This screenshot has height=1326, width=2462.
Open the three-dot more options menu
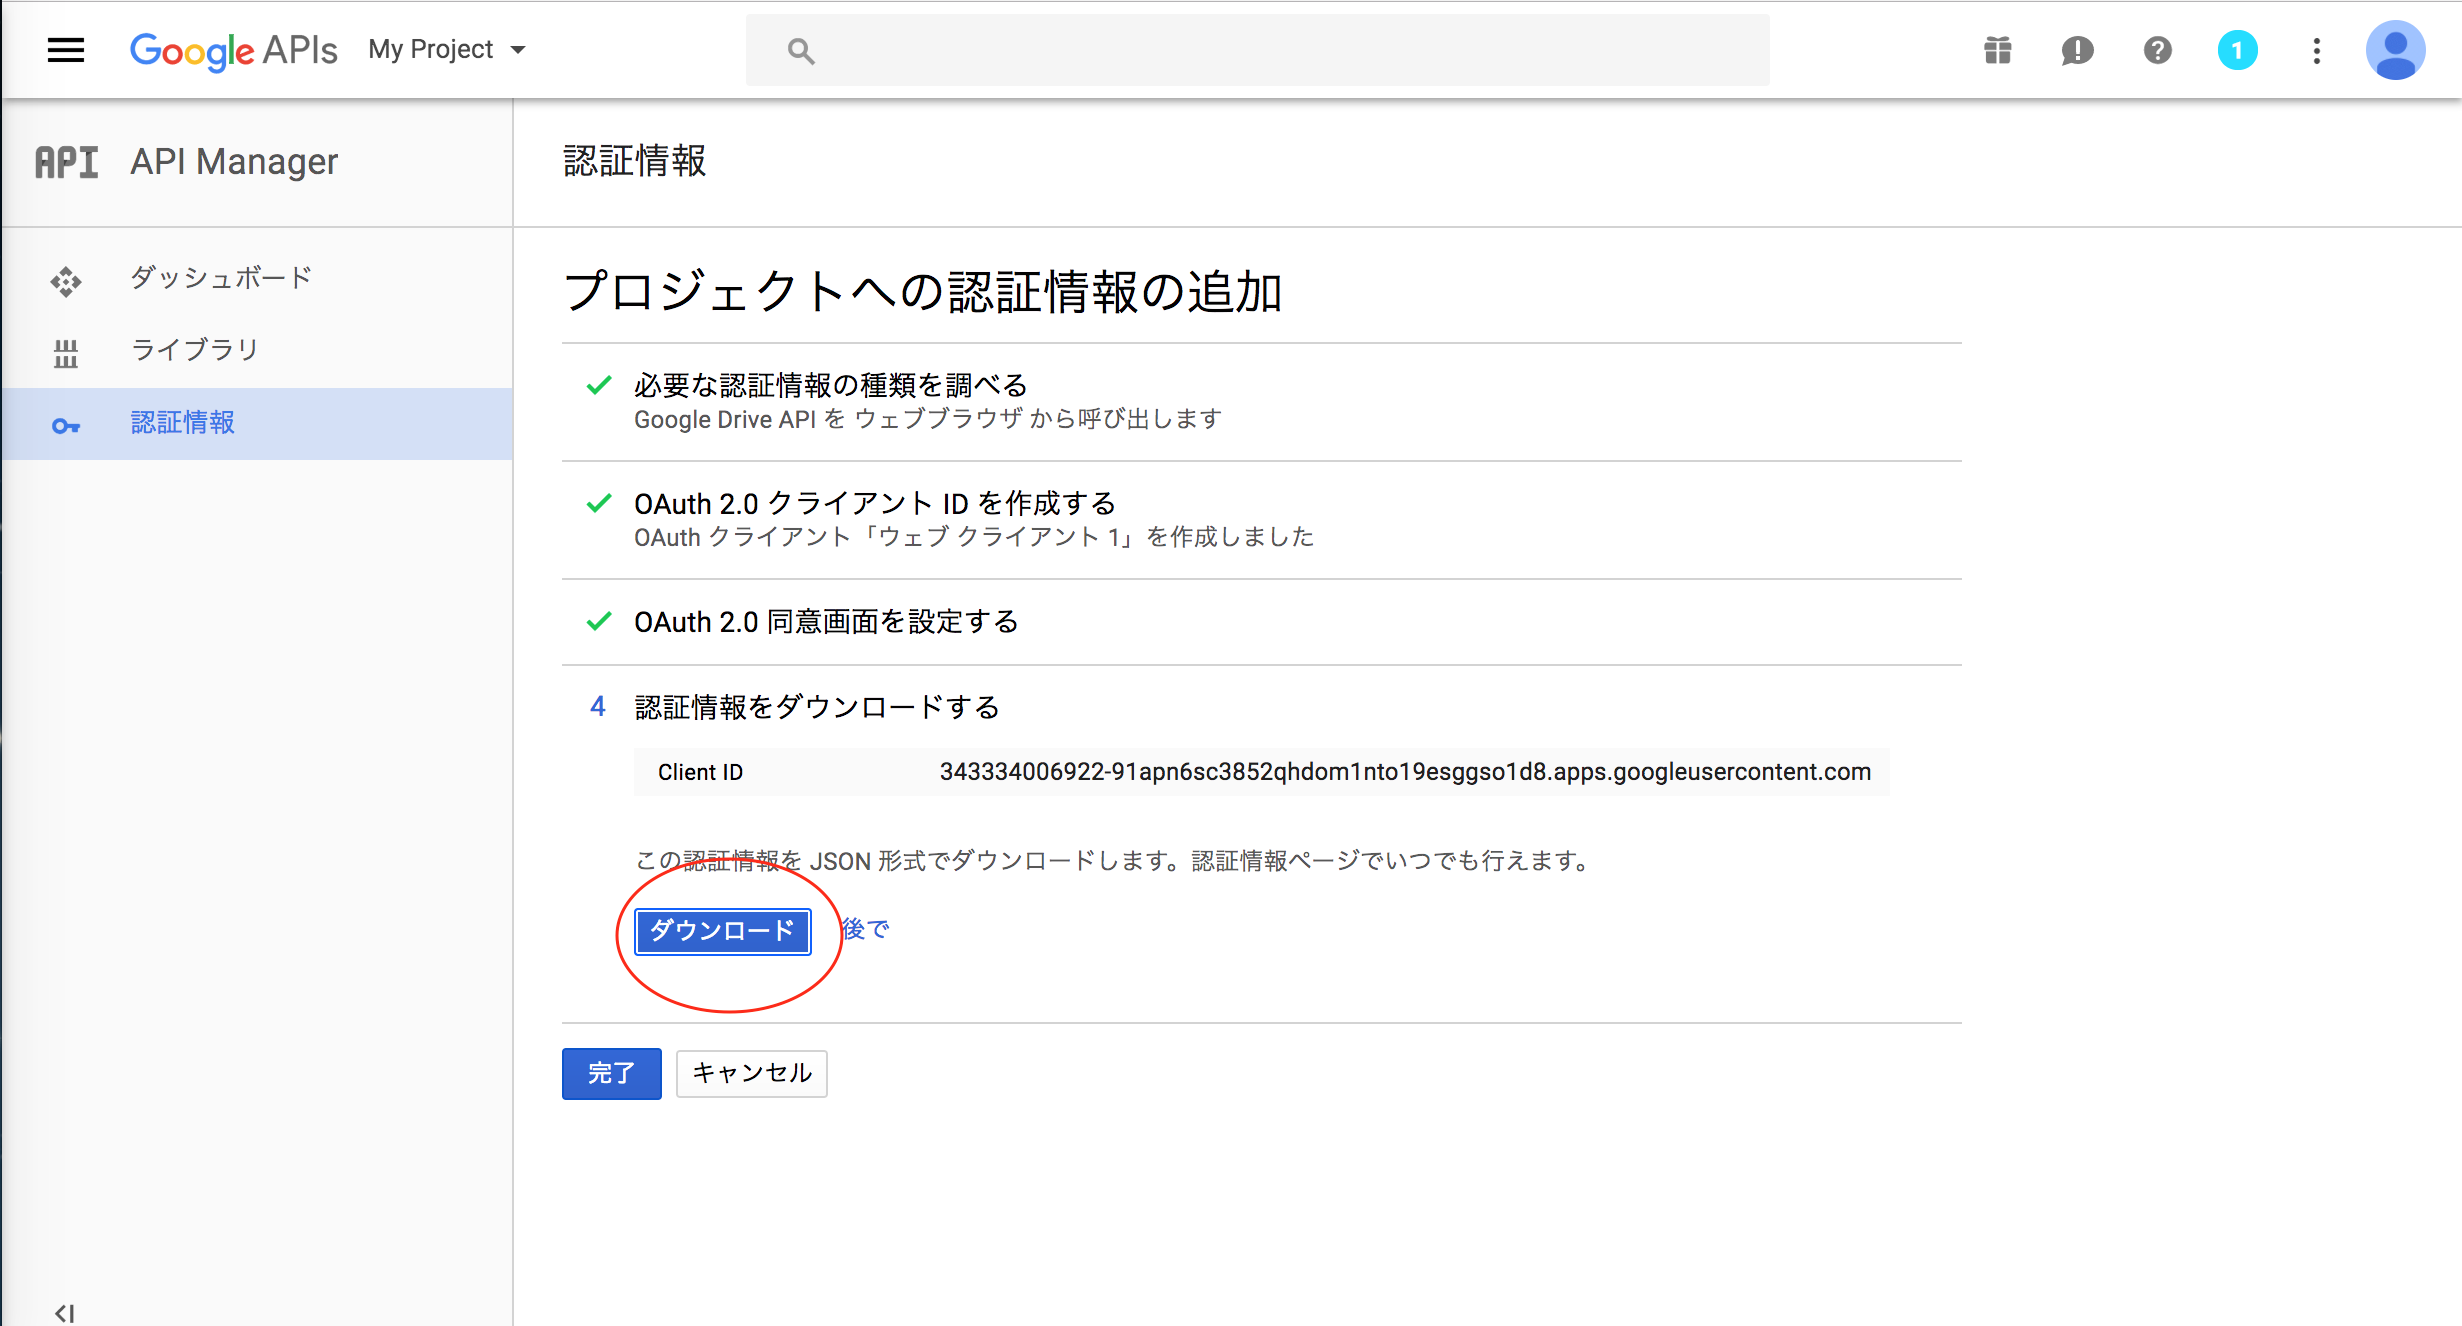point(2316,50)
